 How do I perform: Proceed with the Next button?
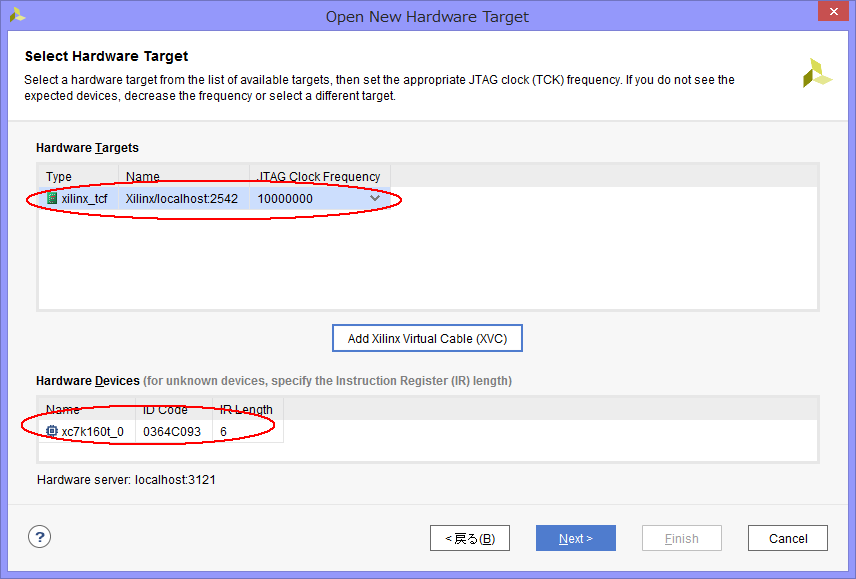click(x=575, y=538)
